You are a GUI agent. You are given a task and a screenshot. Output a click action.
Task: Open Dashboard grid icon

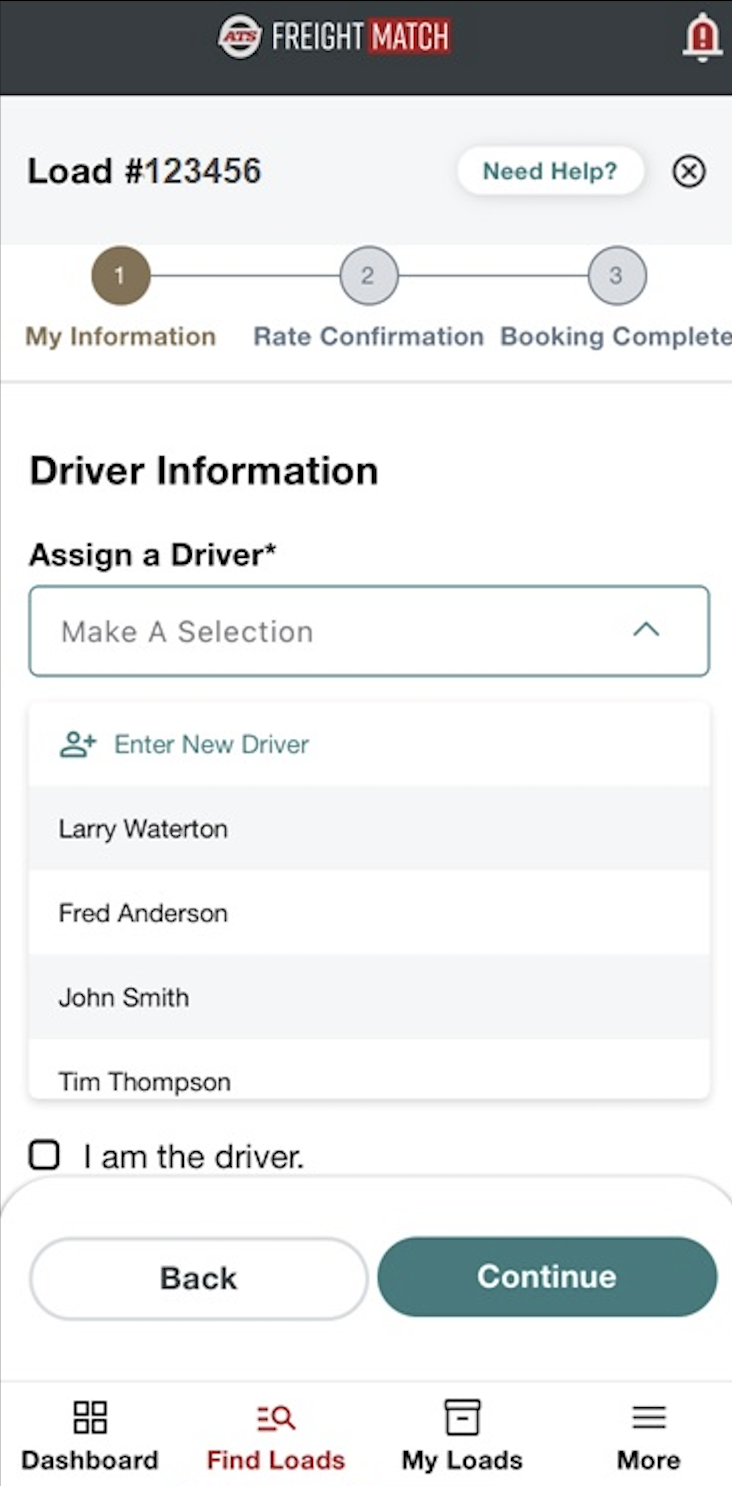(90, 1417)
